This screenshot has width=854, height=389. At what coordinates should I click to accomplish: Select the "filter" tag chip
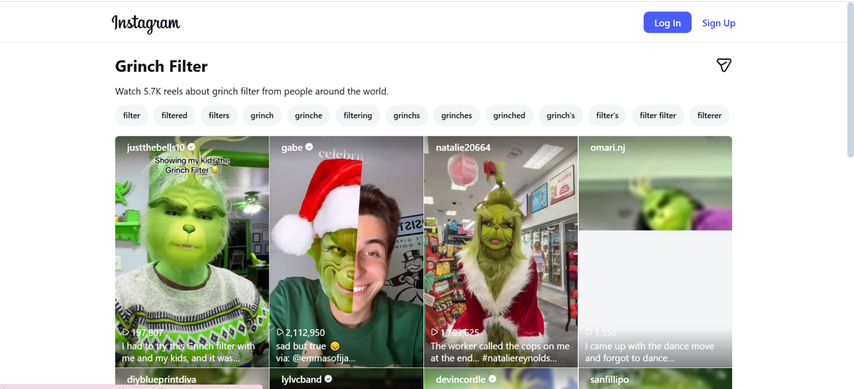pos(131,116)
